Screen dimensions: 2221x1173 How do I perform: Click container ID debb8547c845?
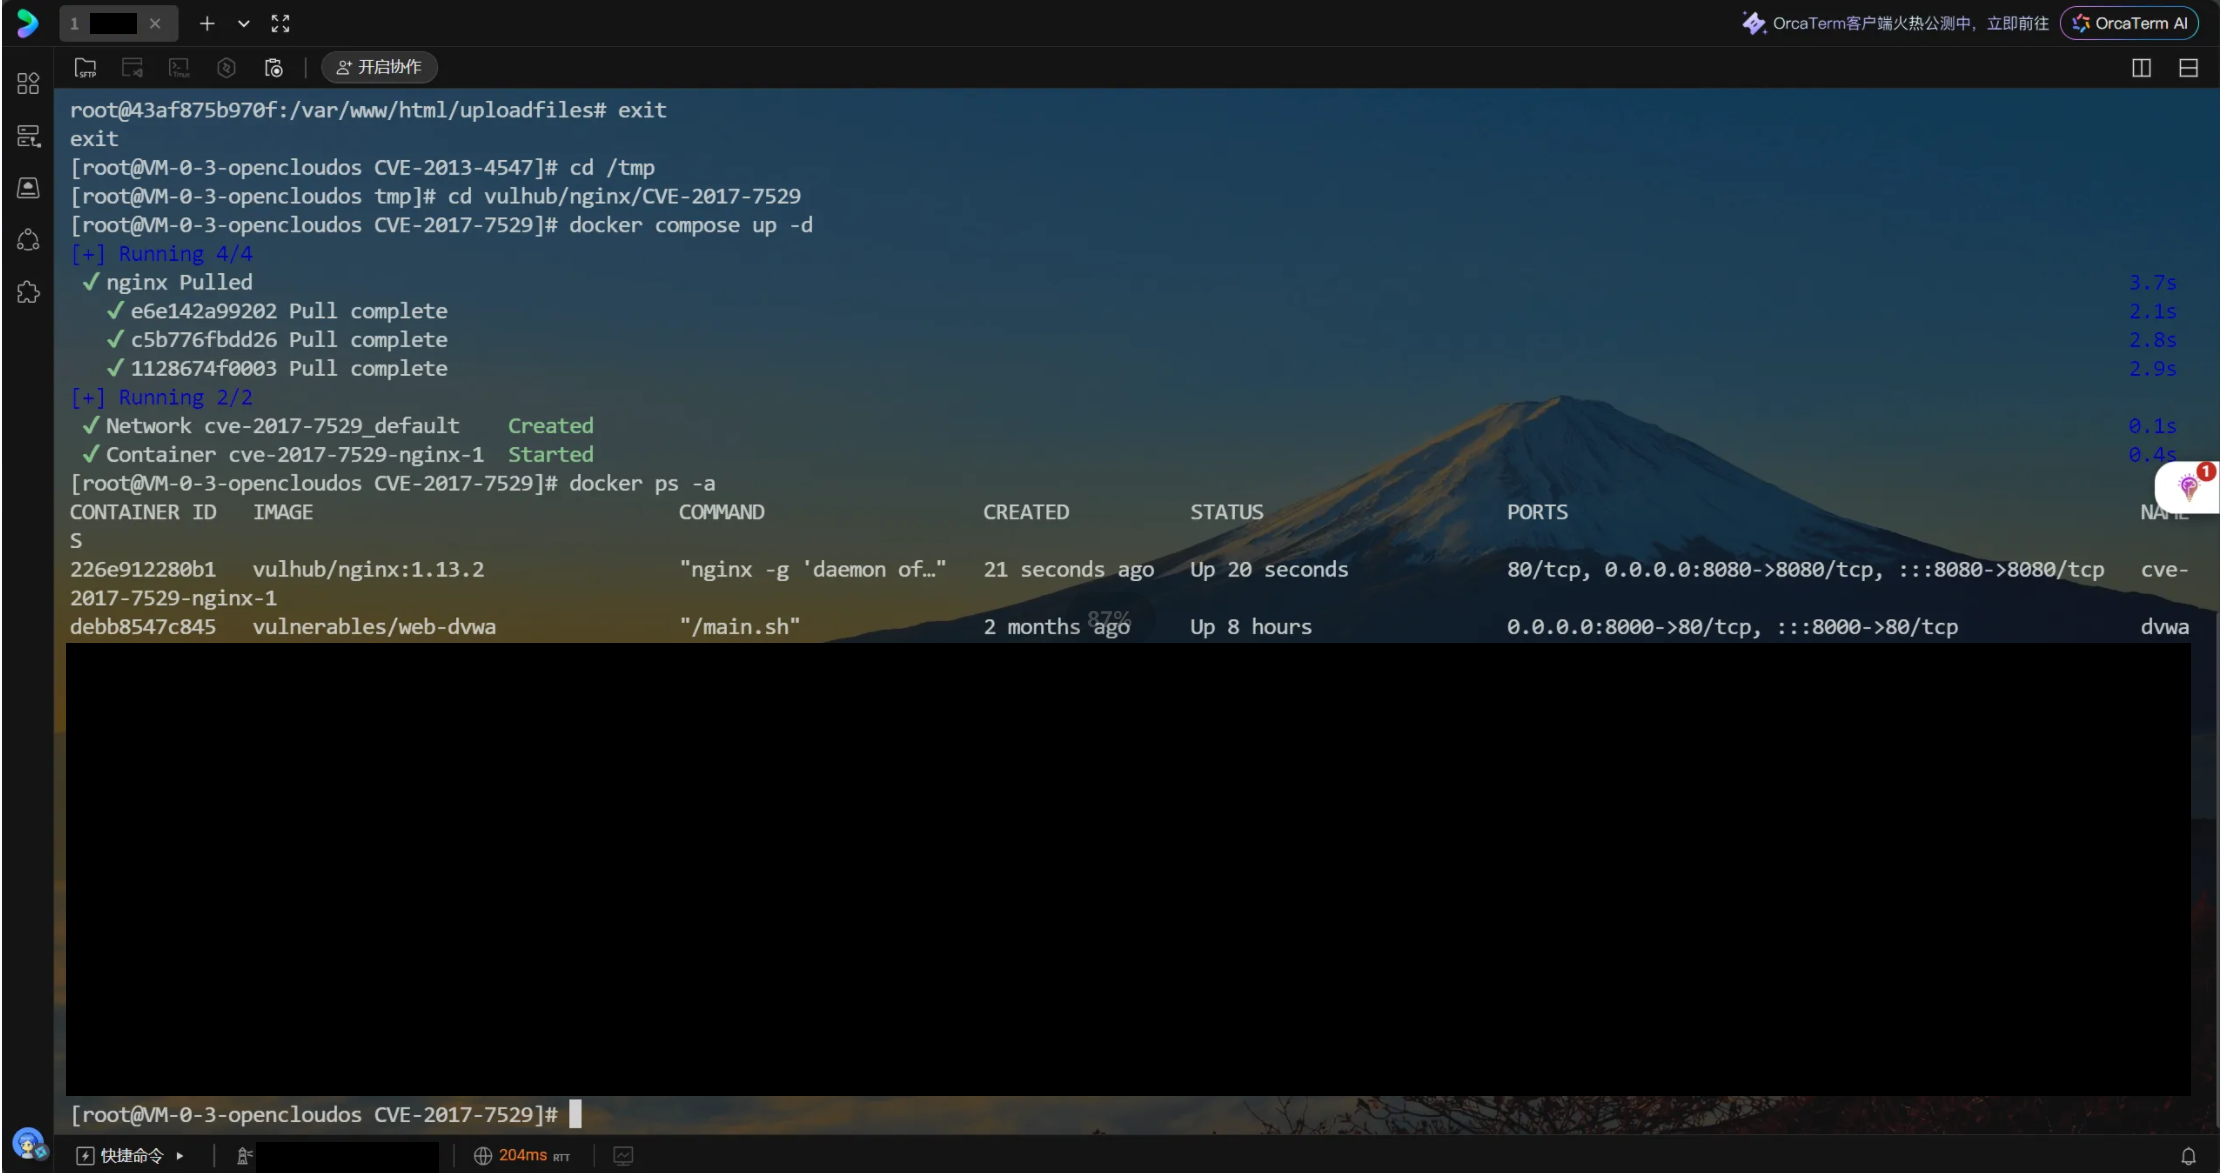[x=143, y=627]
